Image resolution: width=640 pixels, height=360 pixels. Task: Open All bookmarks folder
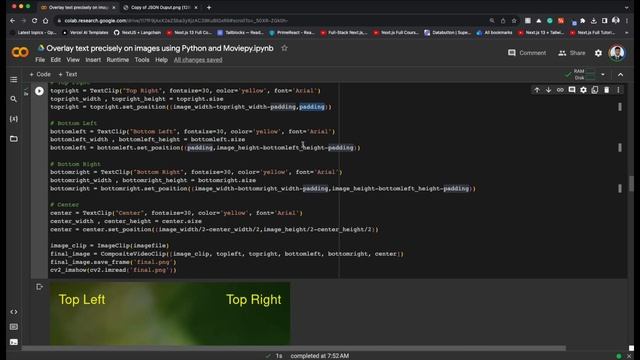click(x=494, y=33)
